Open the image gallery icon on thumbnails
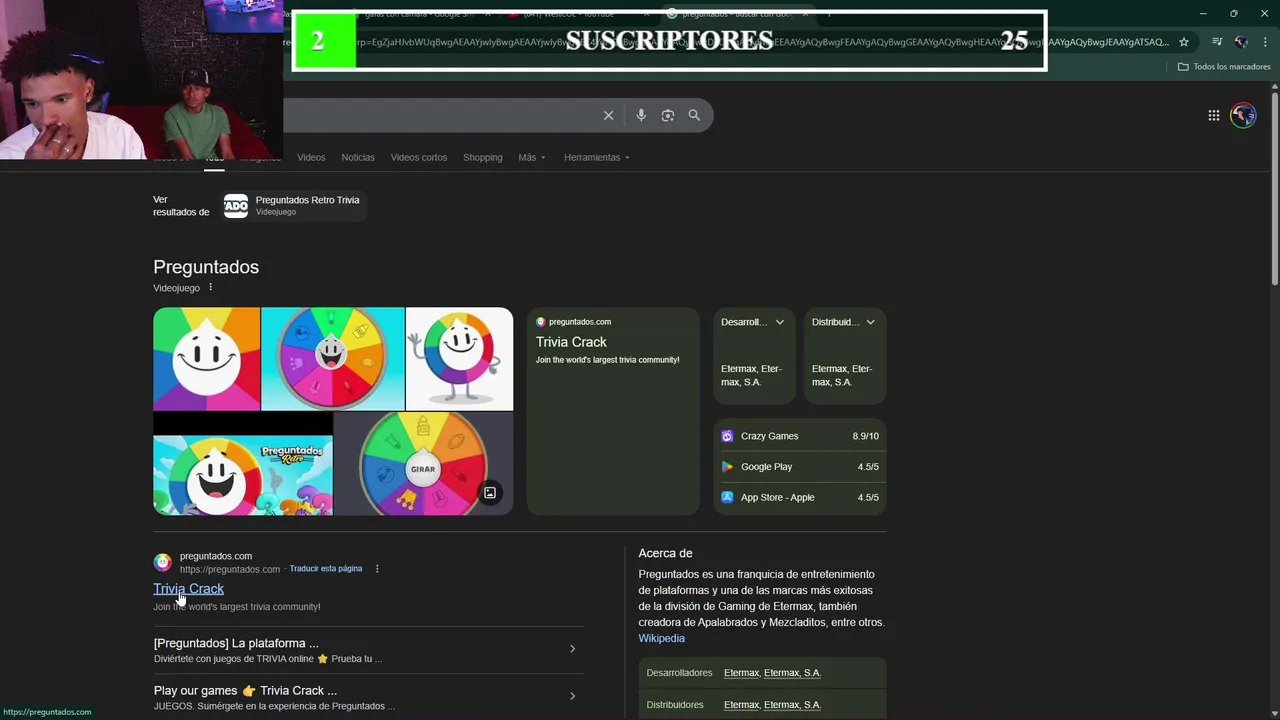1280x720 pixels. (490, 492)
